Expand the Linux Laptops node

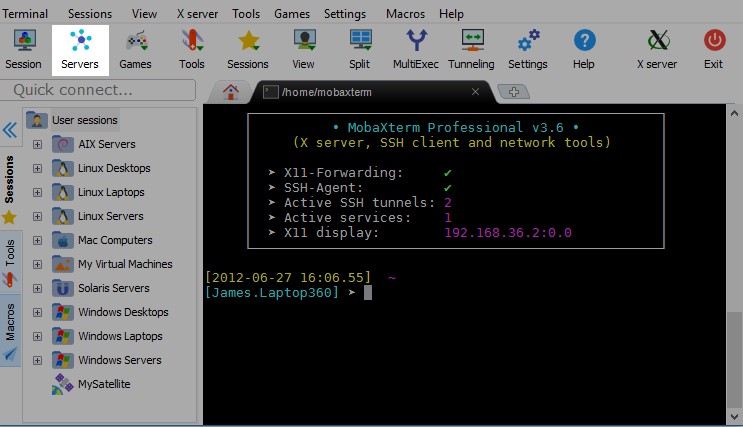(37, 192)
